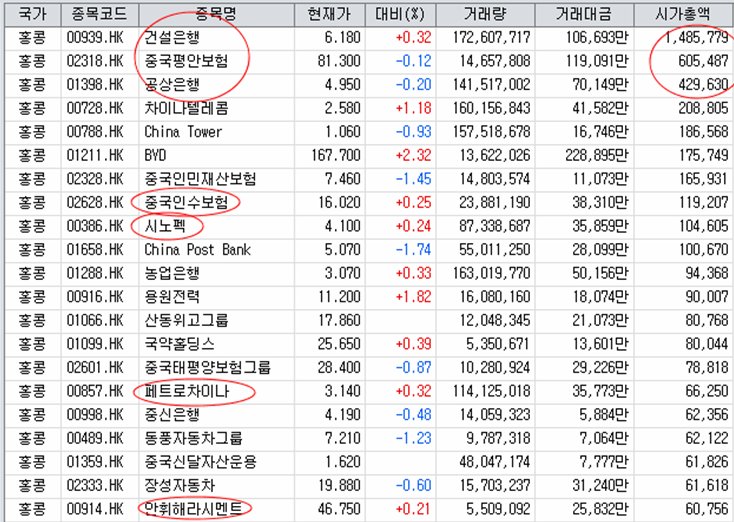The width and height of the screenshot is (734, 522).
Task: Click stock code 02328.HK
Action: tap(95, 179)
